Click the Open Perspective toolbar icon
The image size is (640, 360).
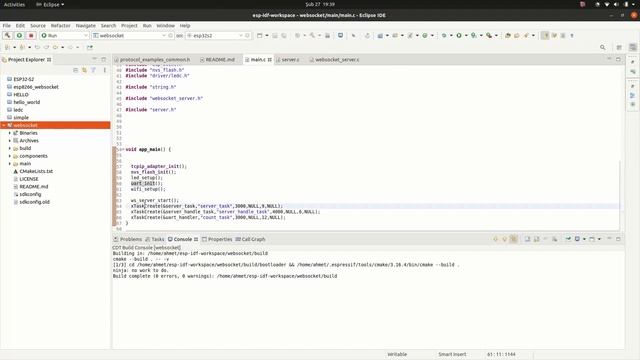point(619,47)
